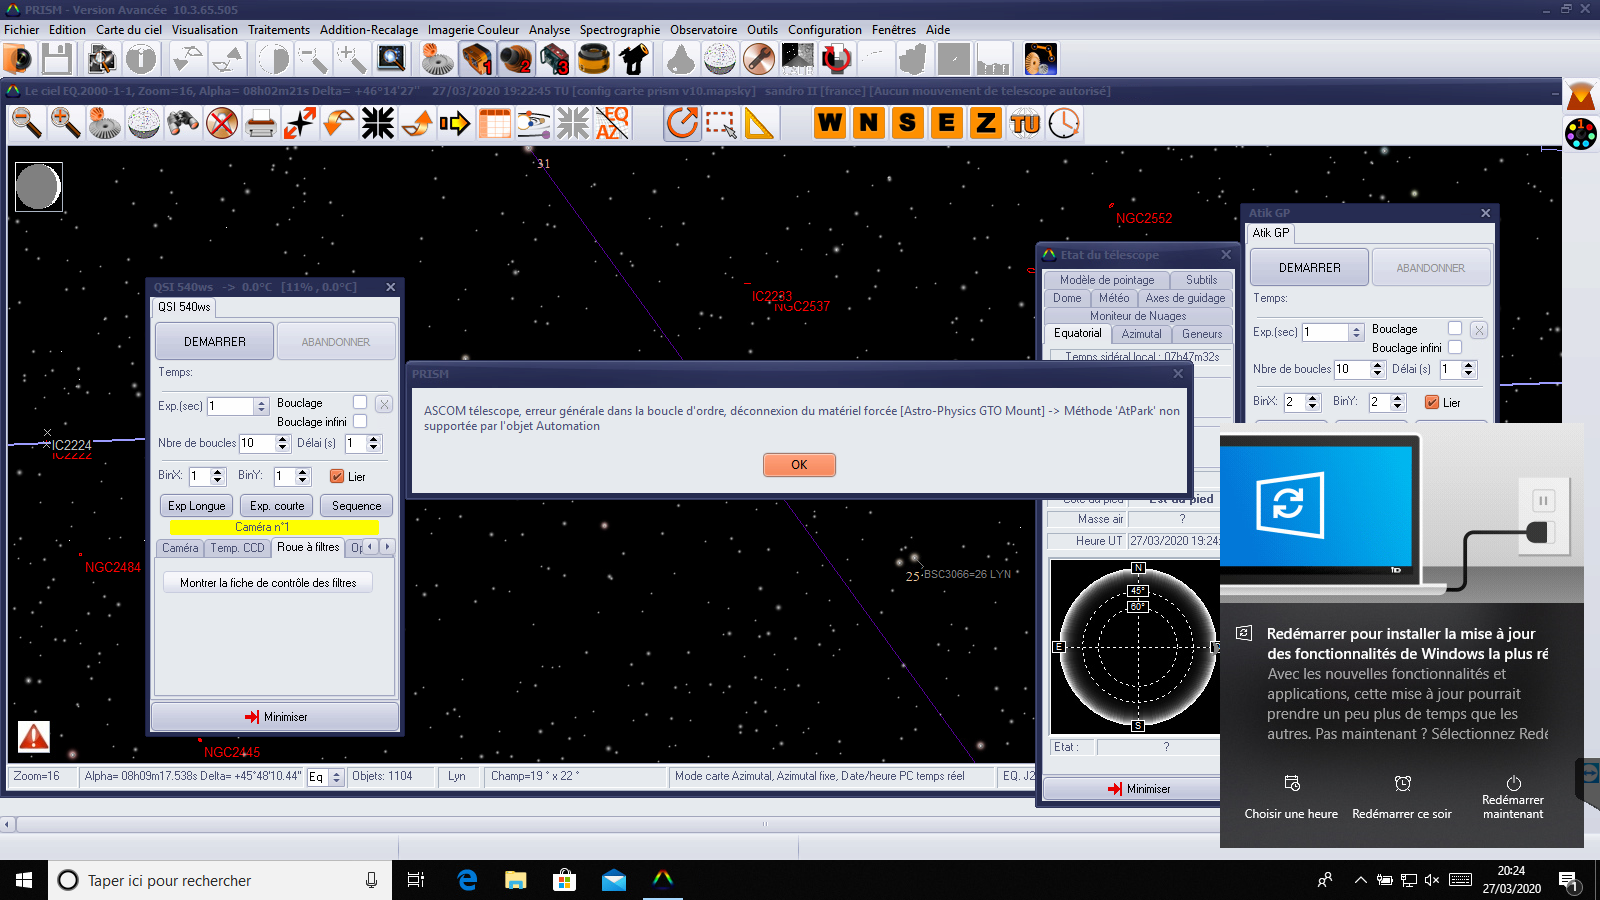Open the Spectrographie menu
Screen dimensions: 1600x900
(620, 29)
